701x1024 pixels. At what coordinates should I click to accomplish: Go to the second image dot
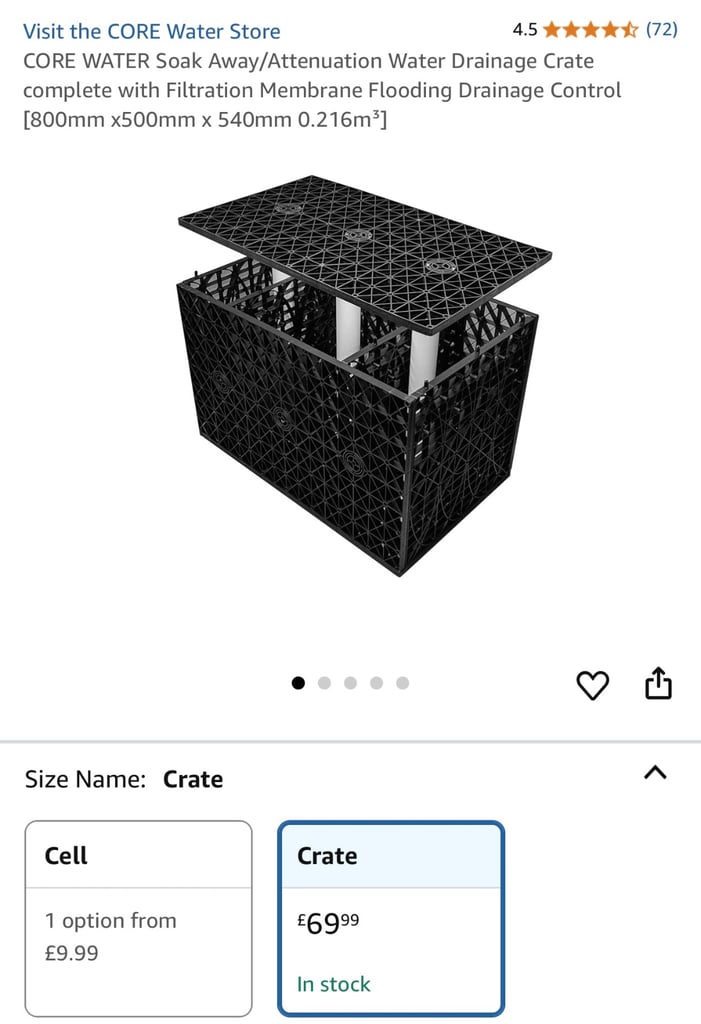(324, 683)
